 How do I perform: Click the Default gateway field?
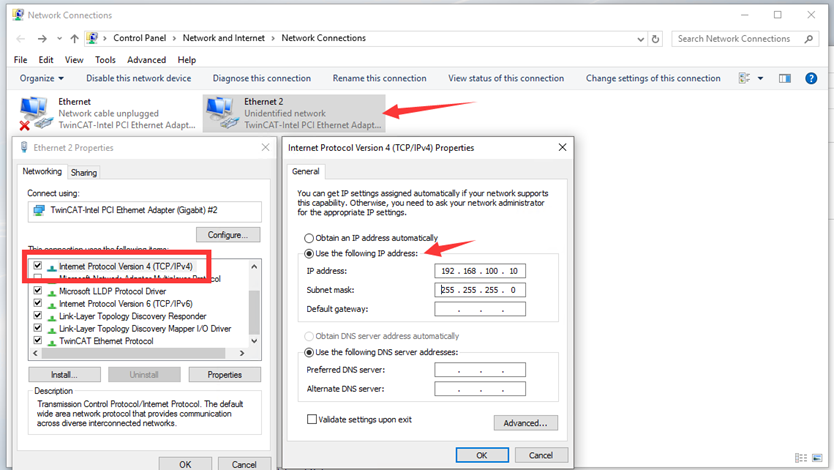click(480, 309)
